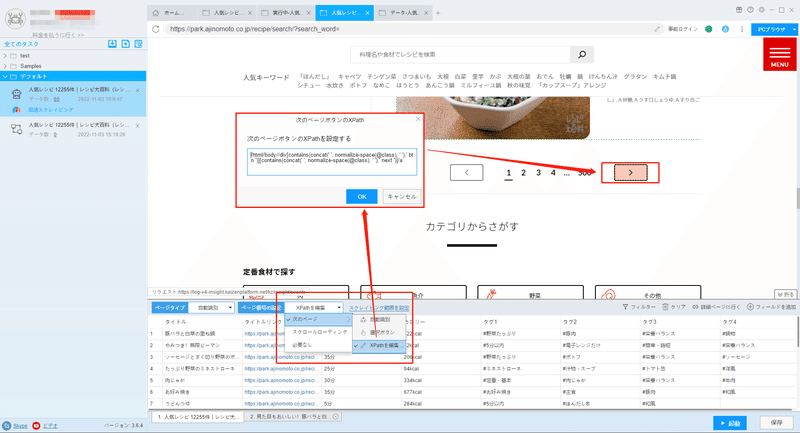Click the new tab plus icon
The width and height of the screenshot is (800, 433).
pyautogui.click(x=438, y=13)
